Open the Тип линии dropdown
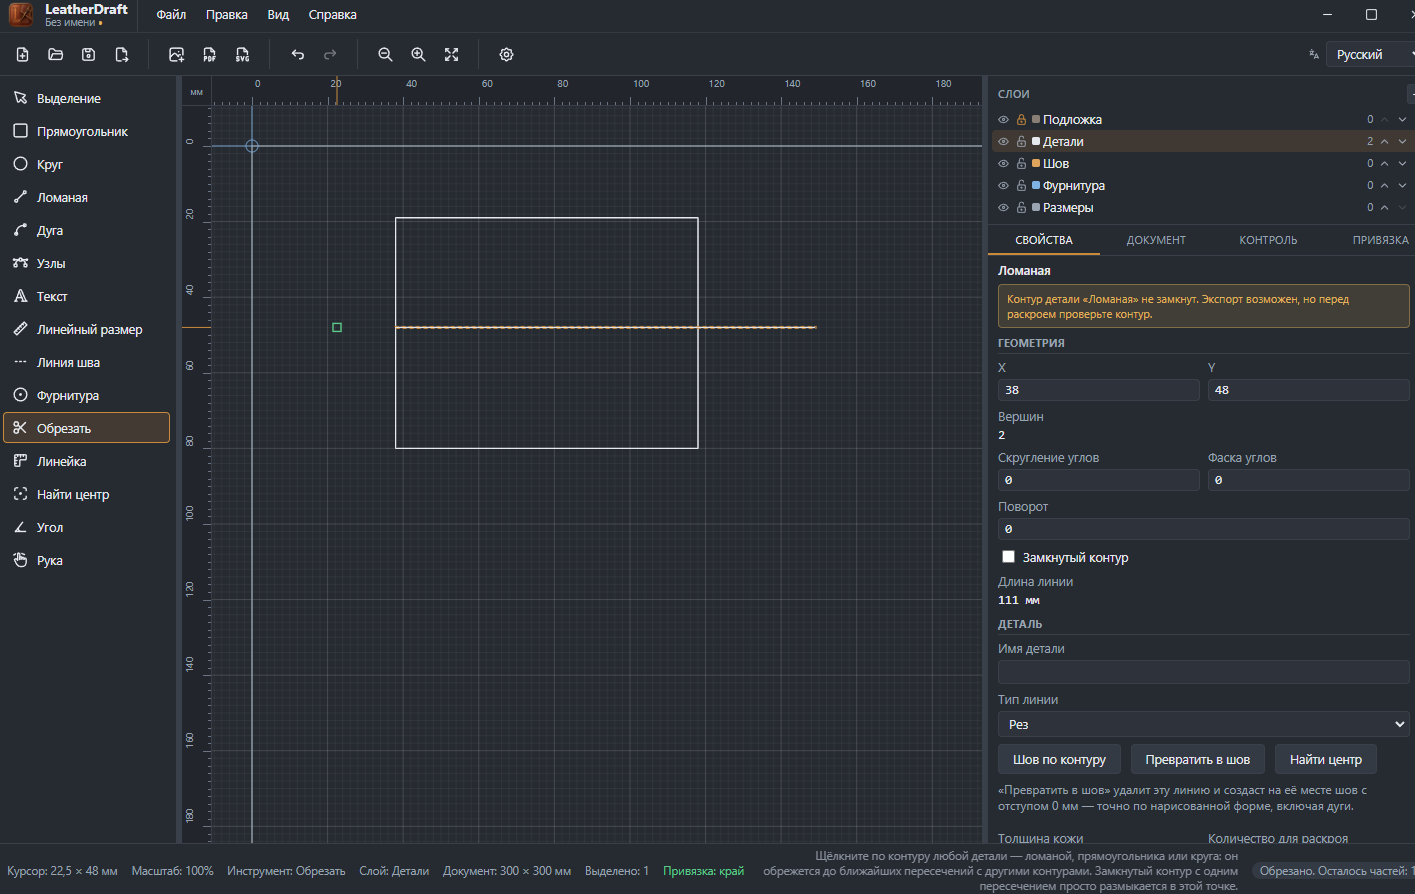Screen dimensions: 1415x894 point(1204,724)
